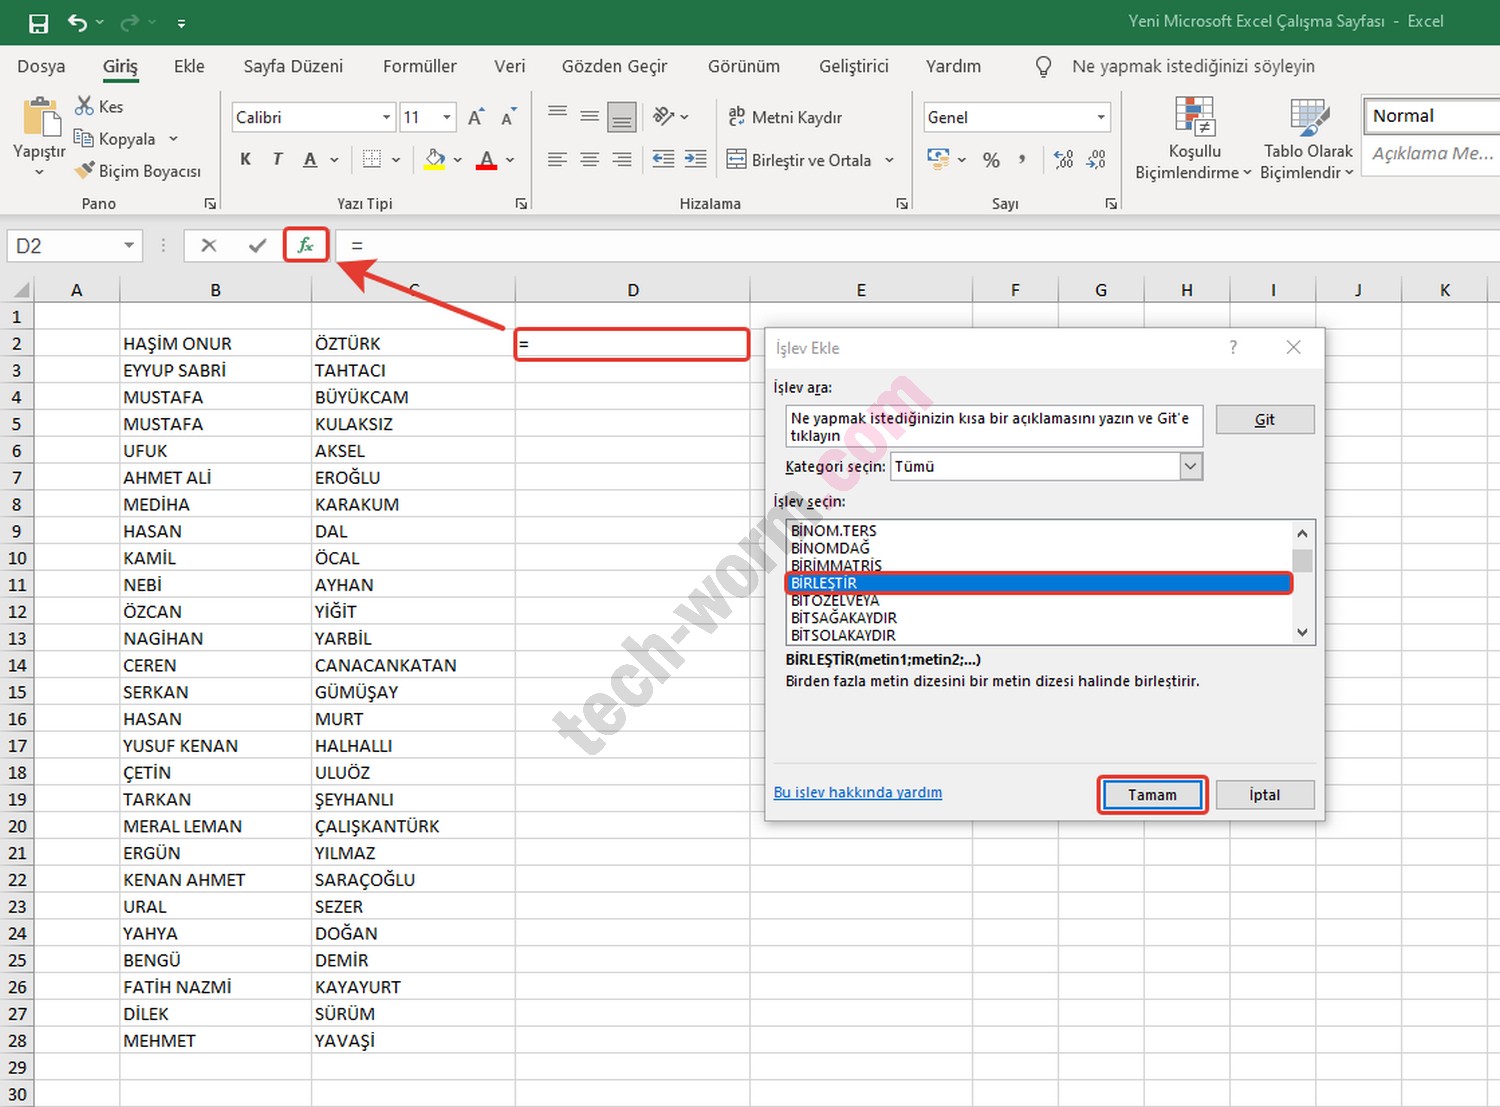Click the Insert Function fx icon
Image resolution: width=1500 pixels, height=1107 pixels.
(x=306, y=245)
